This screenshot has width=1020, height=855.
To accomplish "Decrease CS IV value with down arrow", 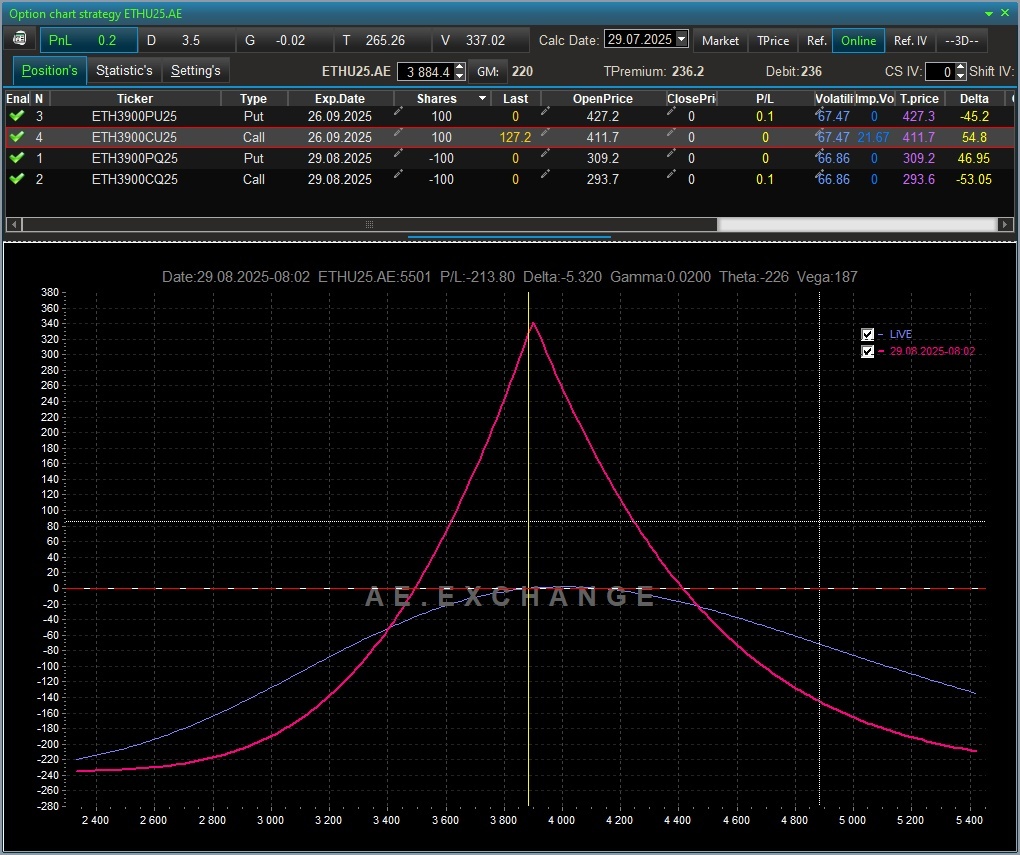I will tap(960, 75).
